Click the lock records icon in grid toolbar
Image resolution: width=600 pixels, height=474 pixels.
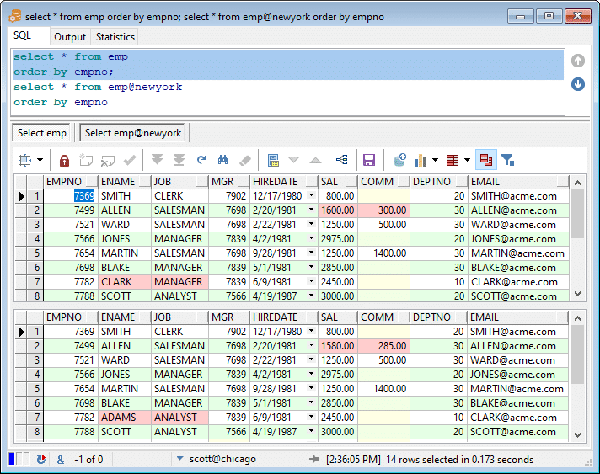click(x=65, y=160)
